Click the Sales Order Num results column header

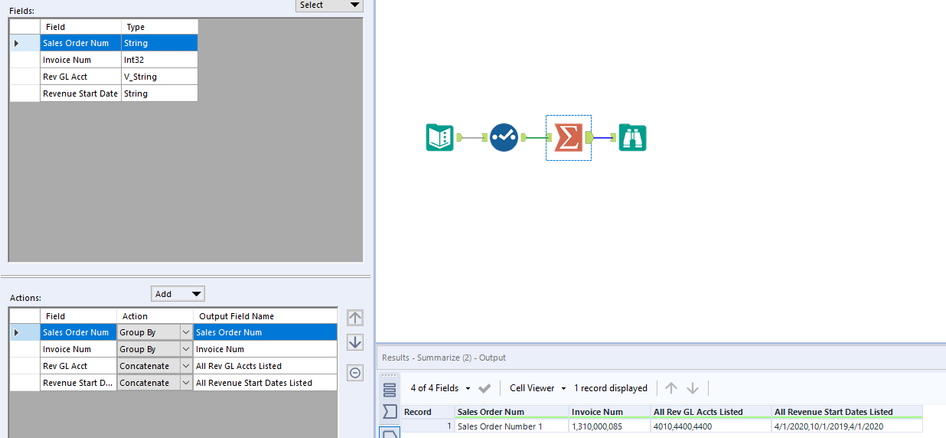point(512,412)
